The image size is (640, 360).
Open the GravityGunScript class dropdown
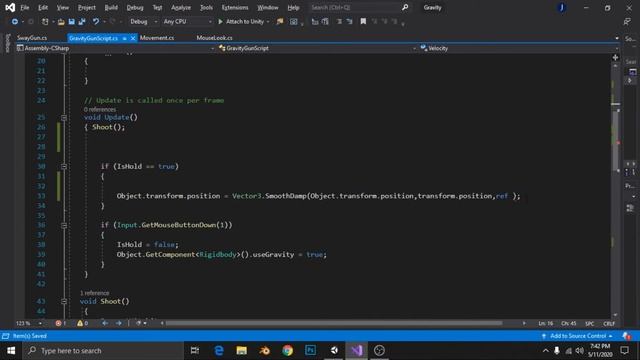click(x=318, y=48)
